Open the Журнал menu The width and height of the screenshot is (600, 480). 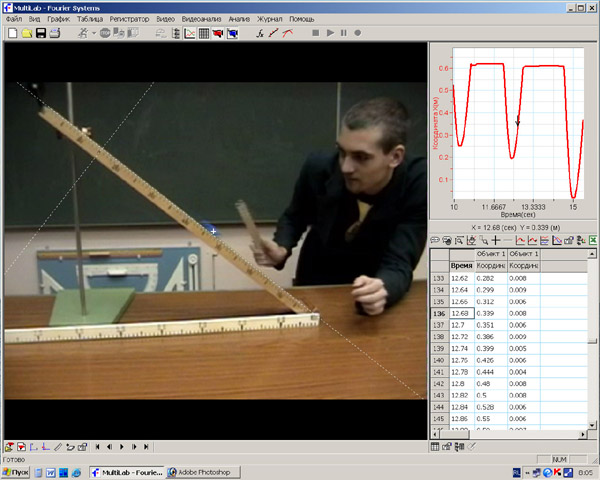coord(269,19)
